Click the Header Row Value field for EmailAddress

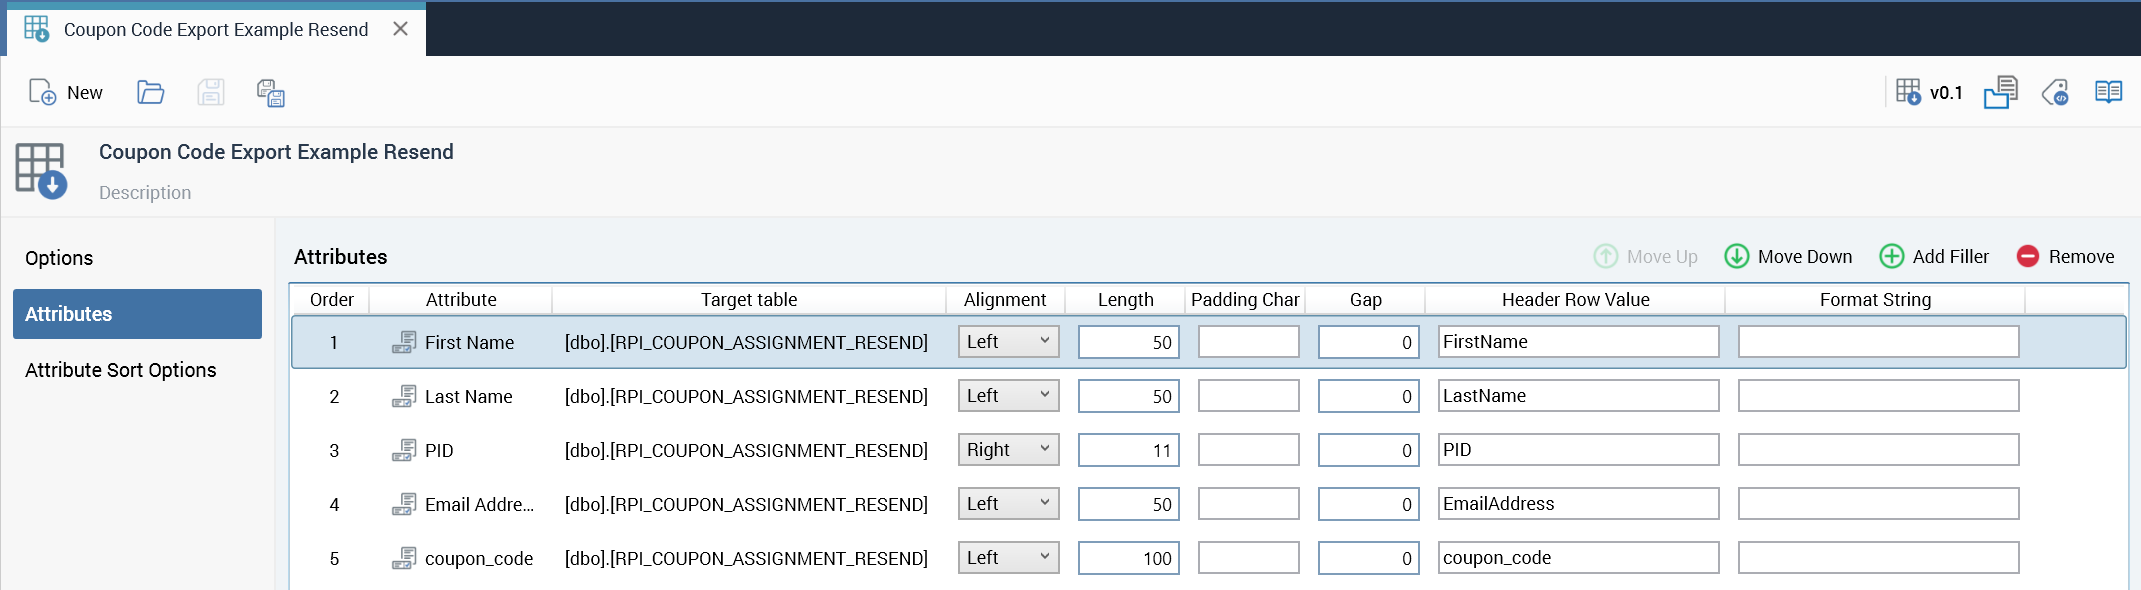[1578, 504]
